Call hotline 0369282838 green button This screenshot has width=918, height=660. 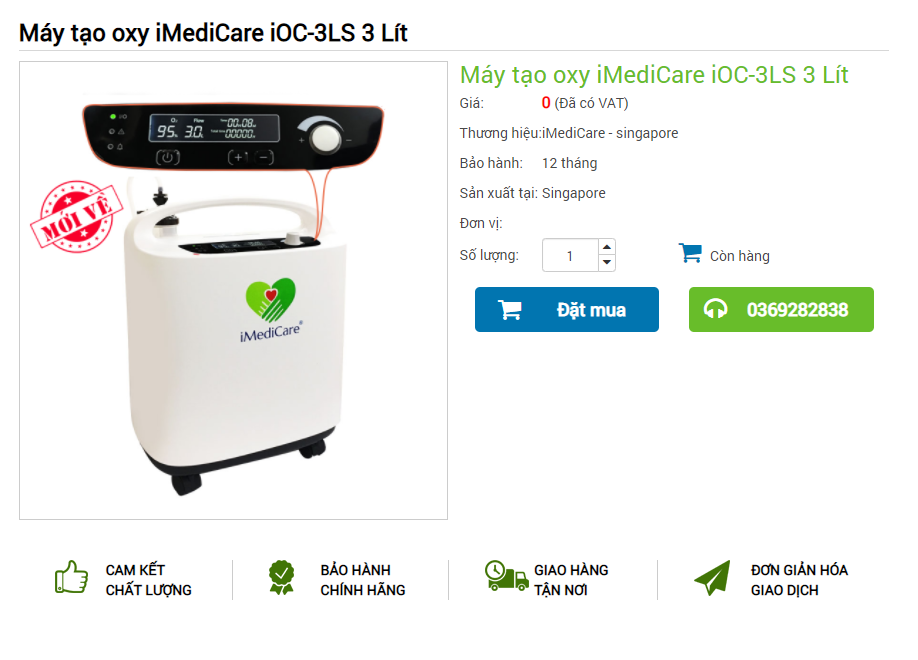pos(781,309)
